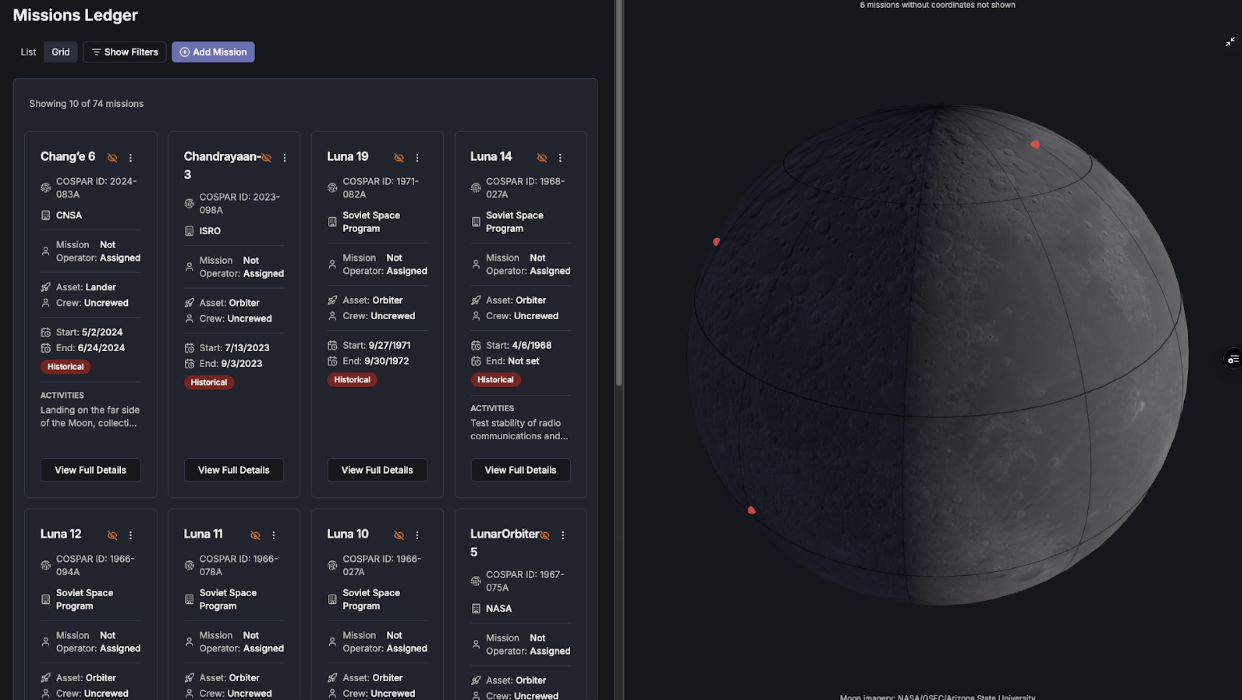Click the COSPAR ID icon on Luna 14
The image size is (1242, 700).
(x=476, y=188)
